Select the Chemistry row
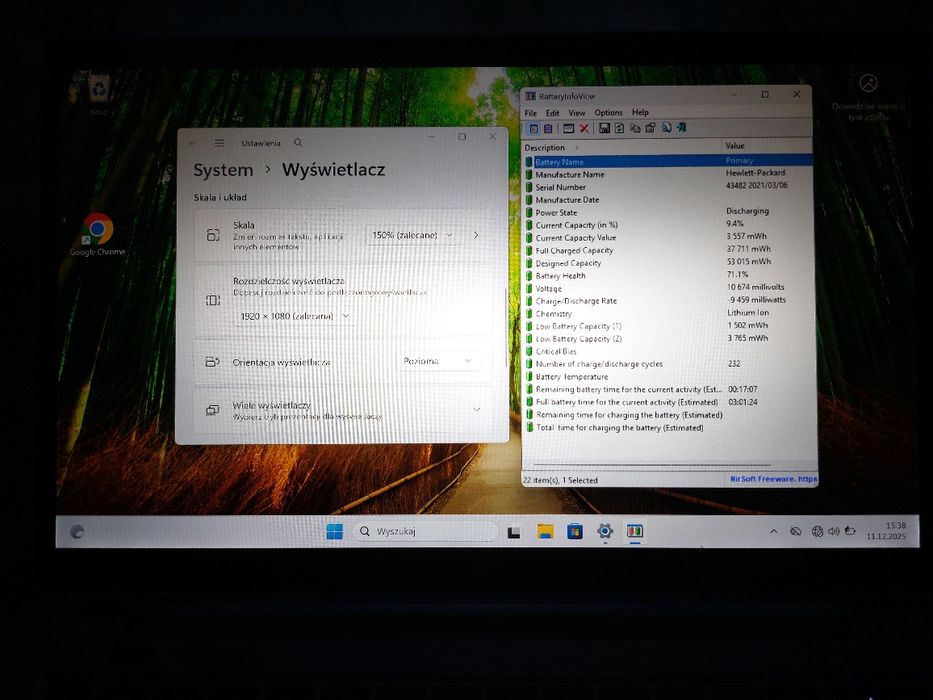This screenshot has height=700, width=933. click(668, 314)
